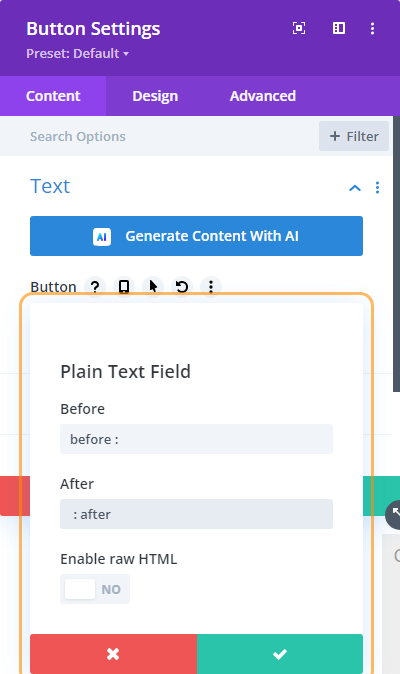This screenshot has width=400, height=674.
Task: Click the hover cursor icon beside Button
Action: tap(153, 287)
